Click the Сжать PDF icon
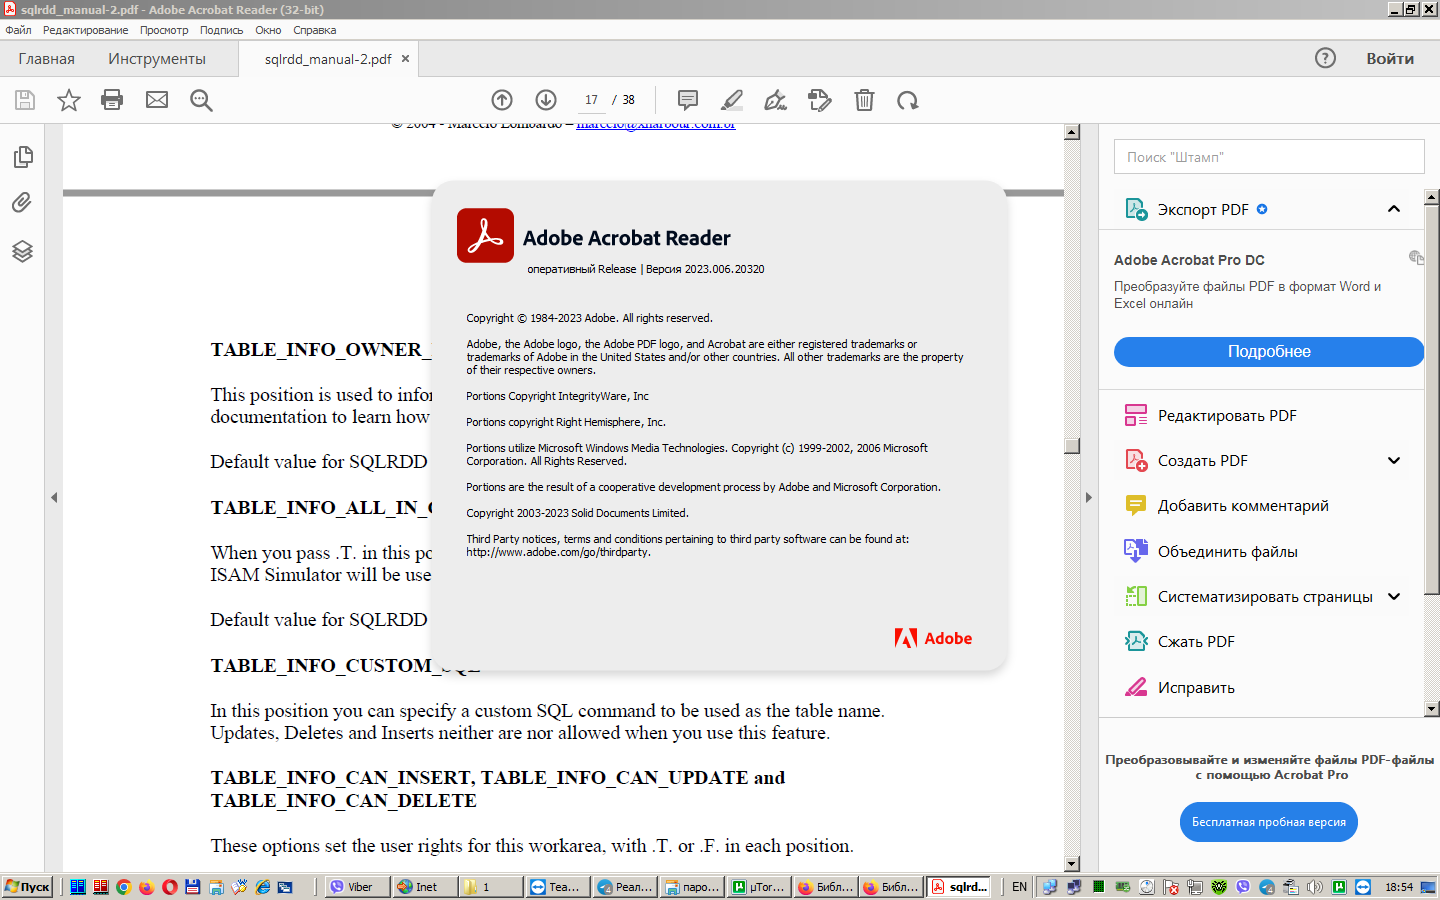This screenshot has height=900, width=1440. [1136, 641]
